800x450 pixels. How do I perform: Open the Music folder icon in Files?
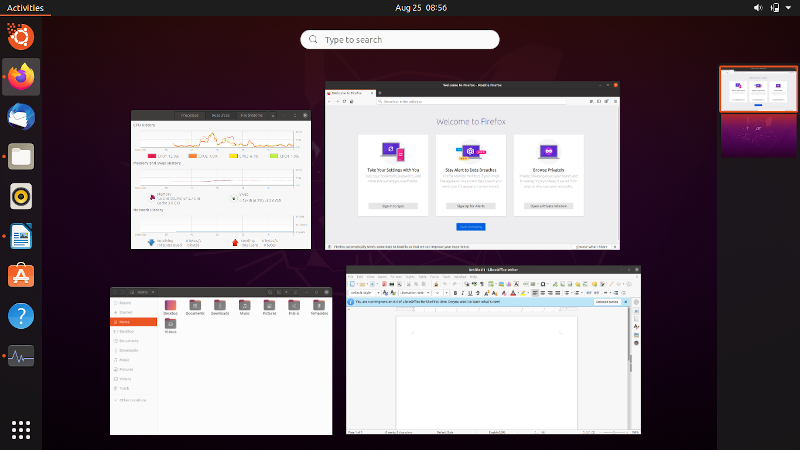click(245, 307)
